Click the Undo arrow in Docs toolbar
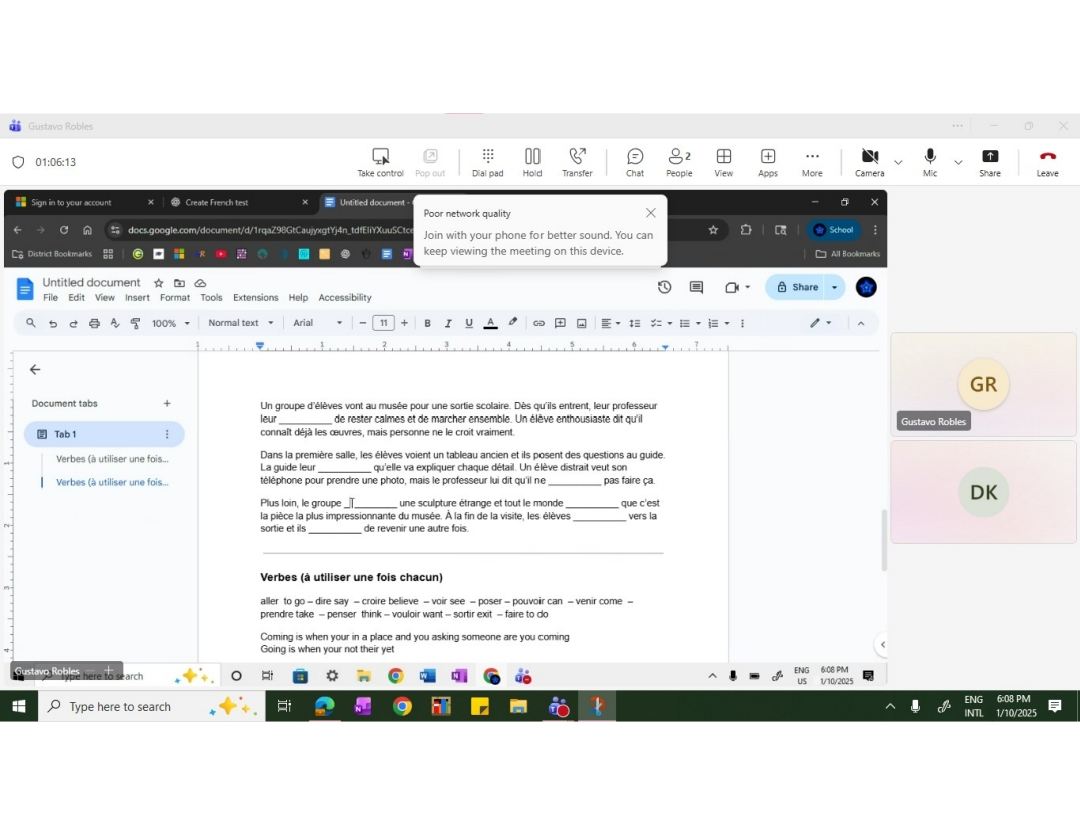This screenshot has height=834, width=1080. coord(52,323)
